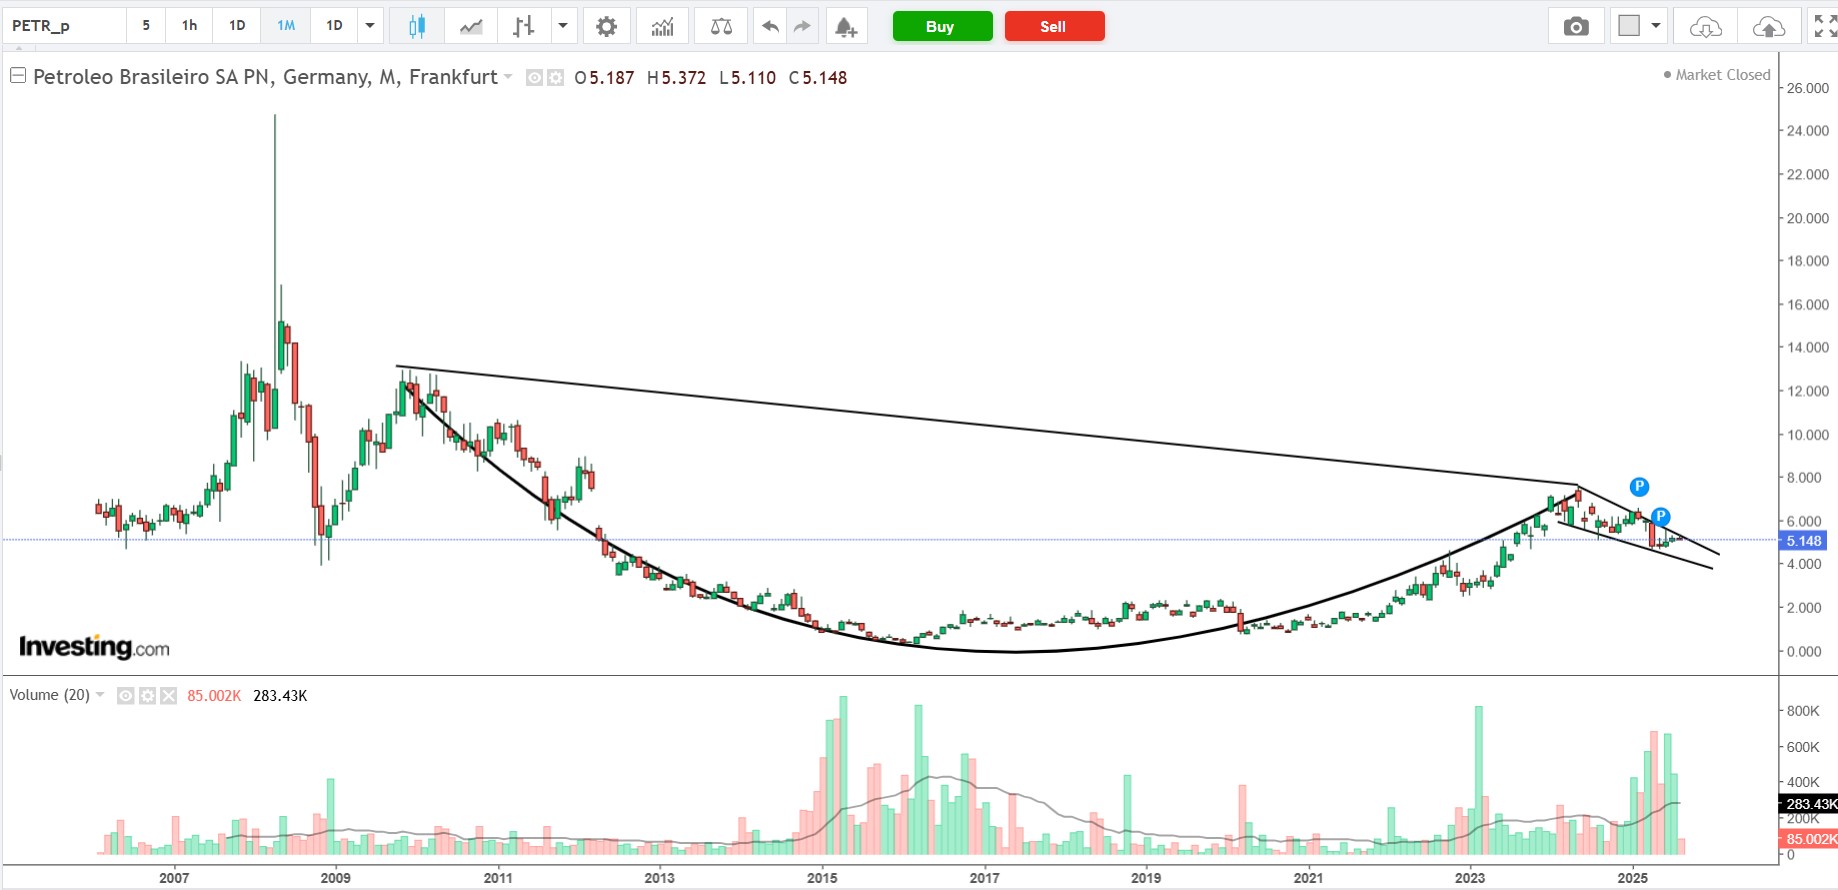1838x890 pixels.
Task: Expand the layout selector dropdown arrow
Action: point(1656,26)
